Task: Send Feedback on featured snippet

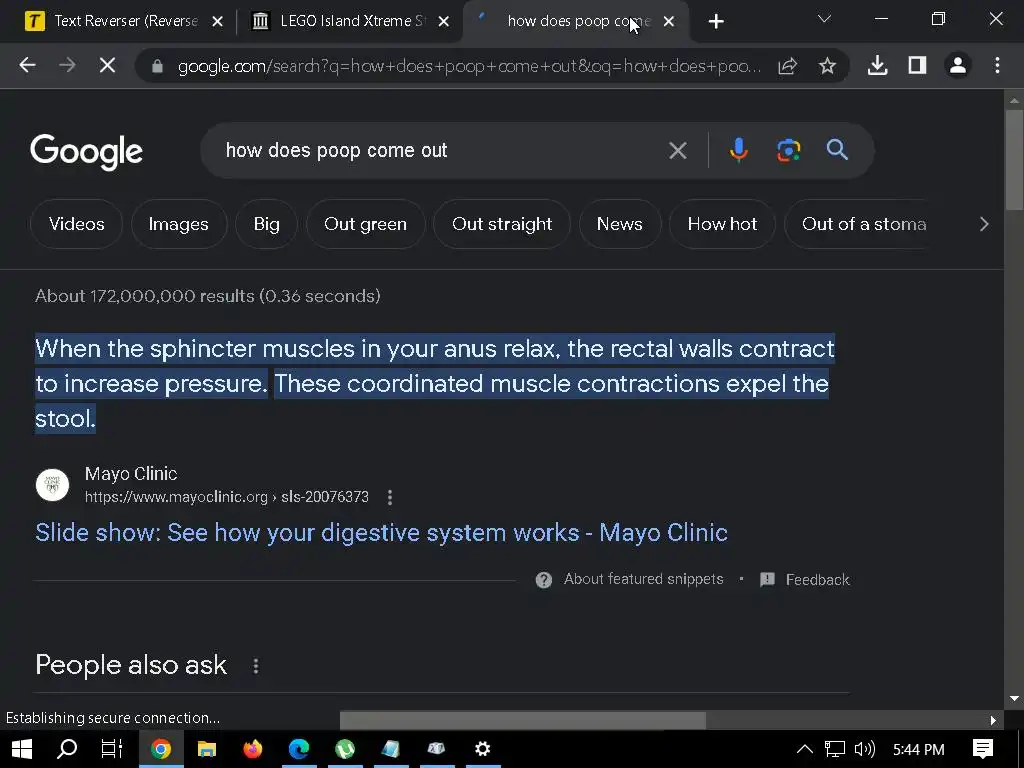Action: point(805,580)
